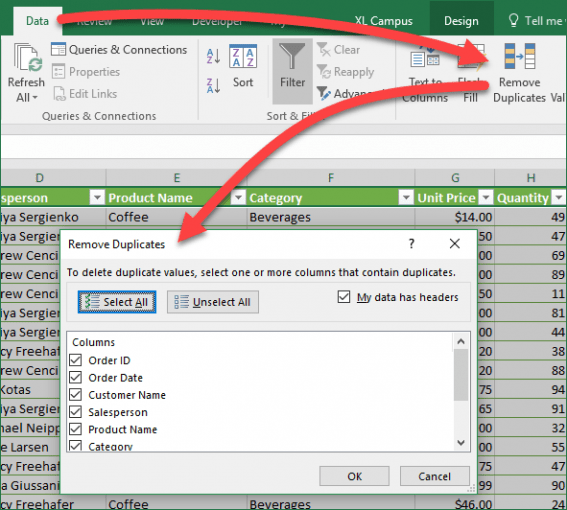The height and width of the screenshot is (510, 567).
Task: Toggle the Filter funnel button
Action: coord(293,71)
